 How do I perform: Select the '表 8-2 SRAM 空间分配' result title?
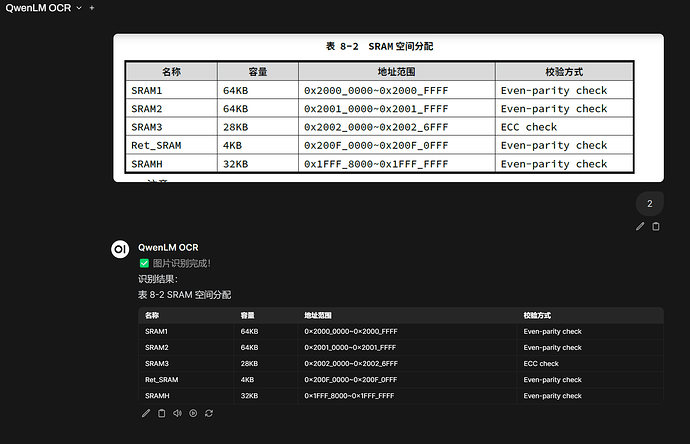[x=184, y=295]
